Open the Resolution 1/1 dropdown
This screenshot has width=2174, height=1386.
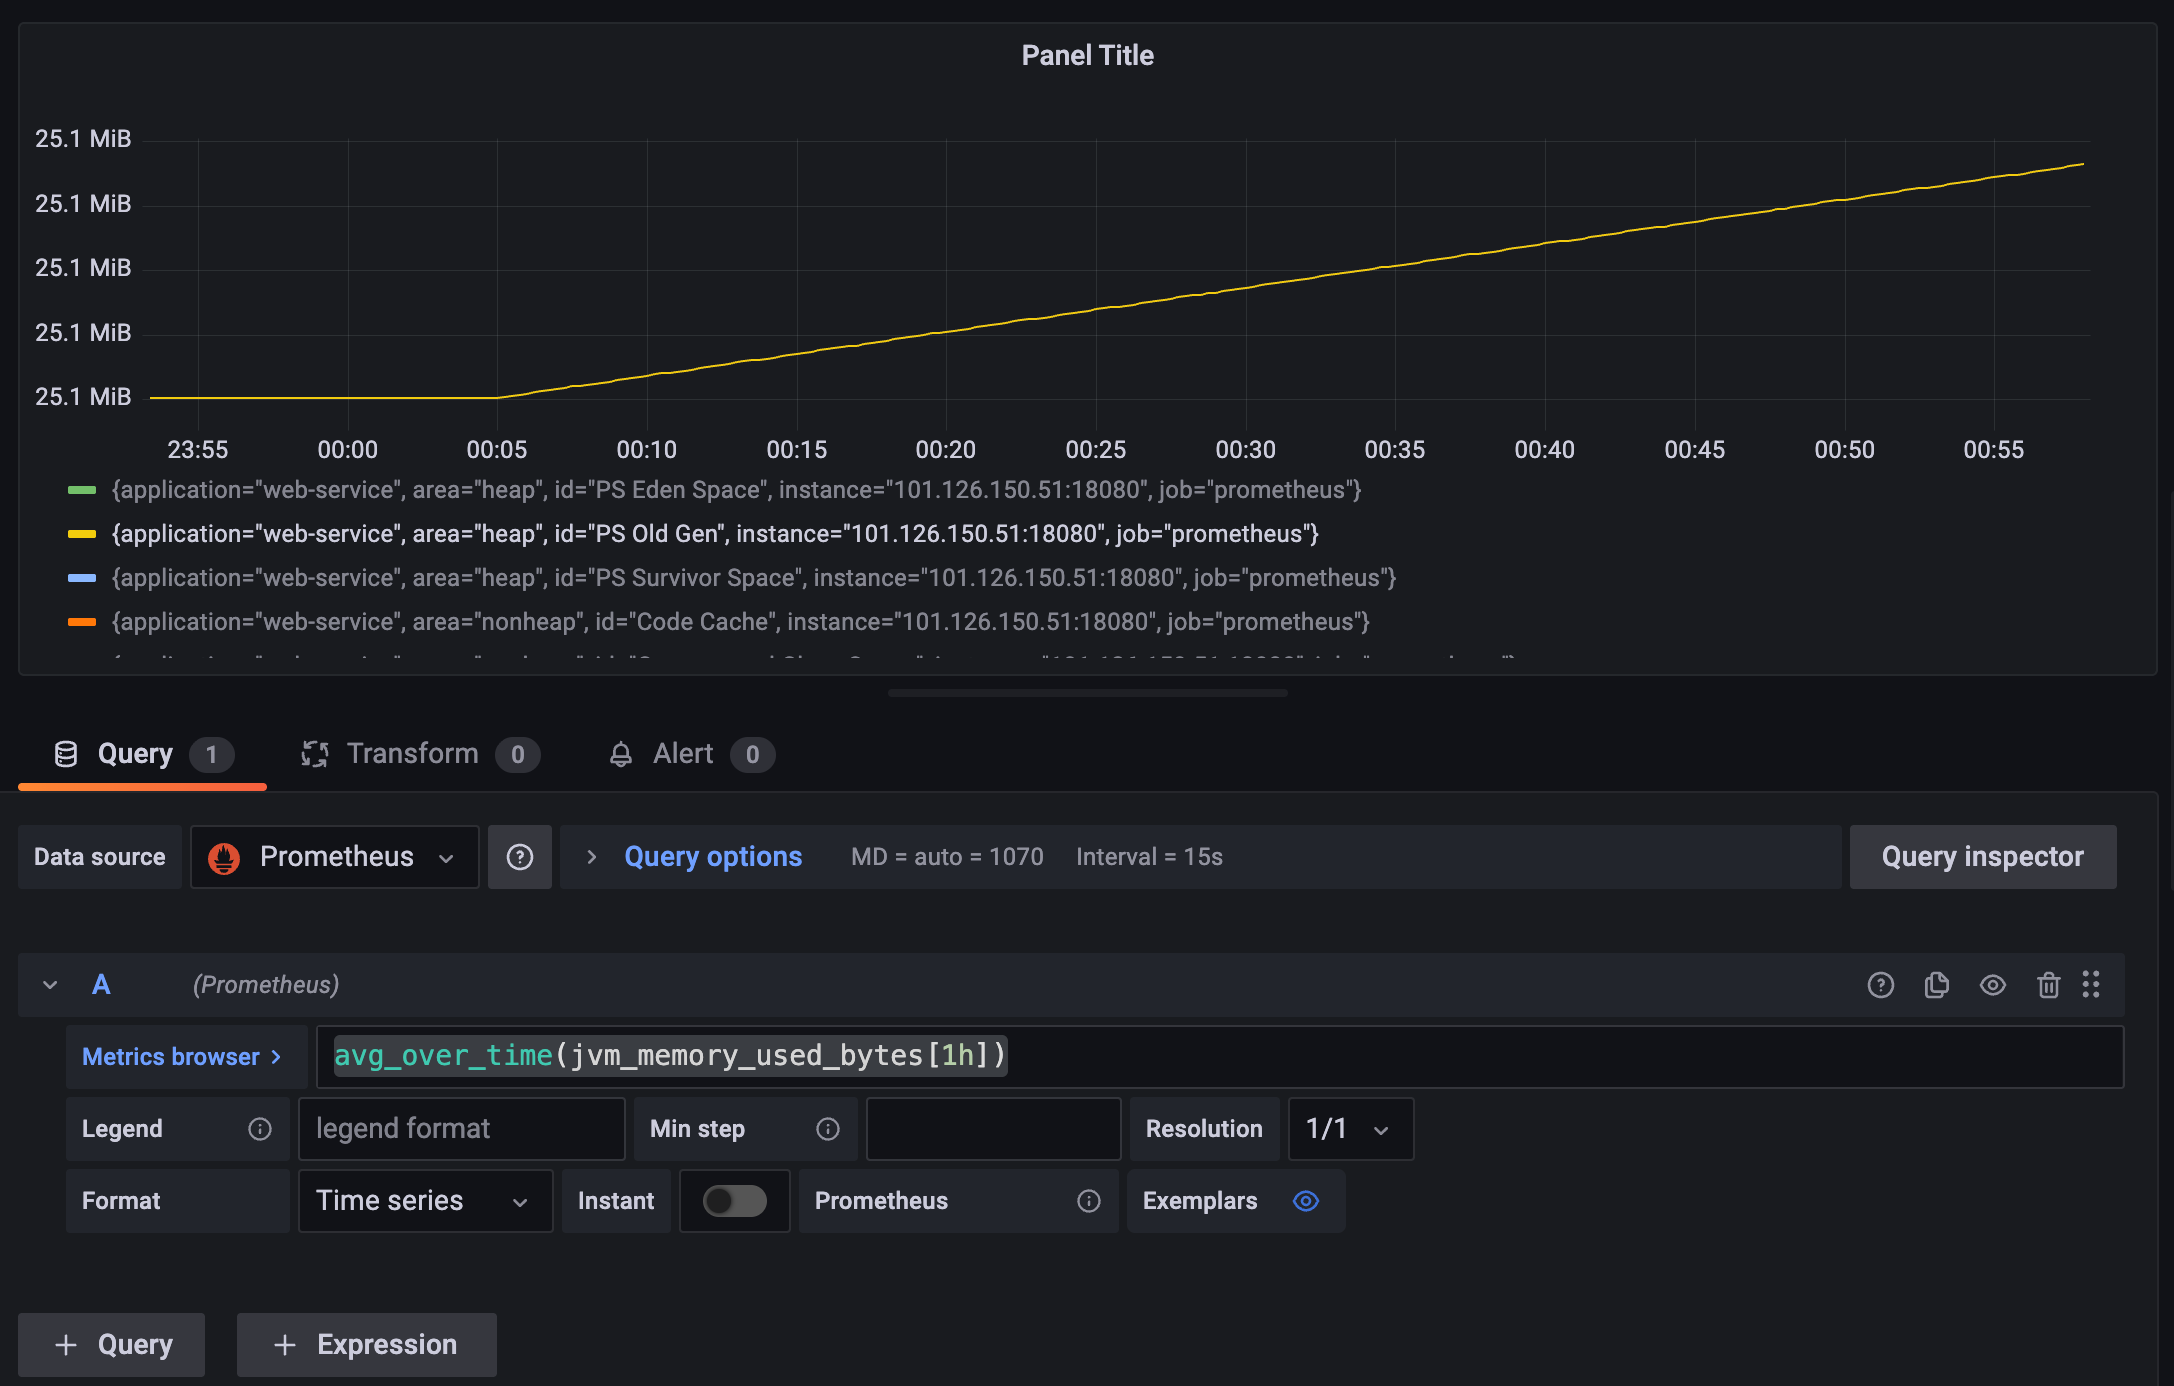coord(1350,1129)
